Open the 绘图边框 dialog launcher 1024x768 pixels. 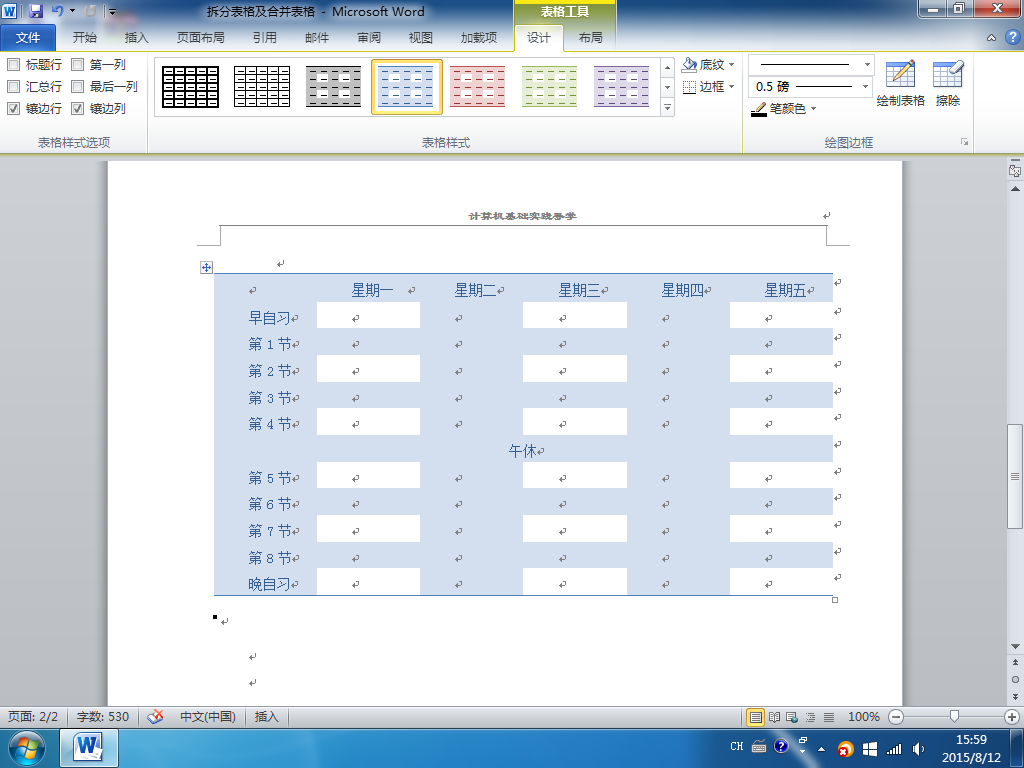964,142
